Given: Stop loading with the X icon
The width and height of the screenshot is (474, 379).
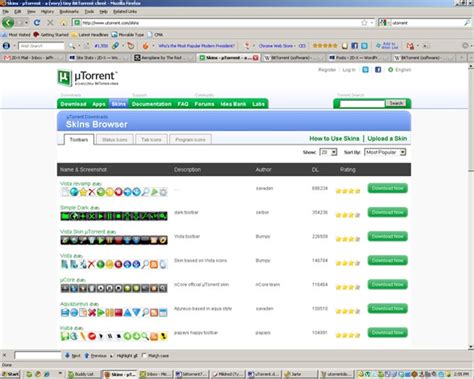Looking at the screenshot, I should click(50, 23).
